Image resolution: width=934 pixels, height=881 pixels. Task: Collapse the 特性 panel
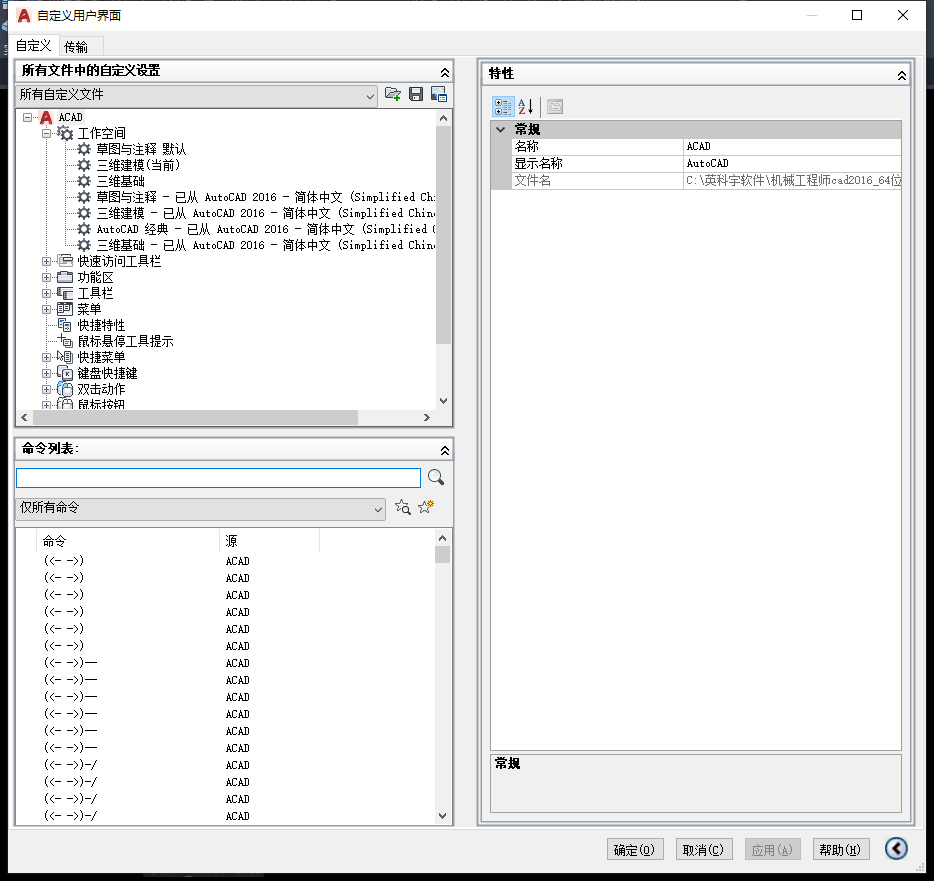(902, 75)
